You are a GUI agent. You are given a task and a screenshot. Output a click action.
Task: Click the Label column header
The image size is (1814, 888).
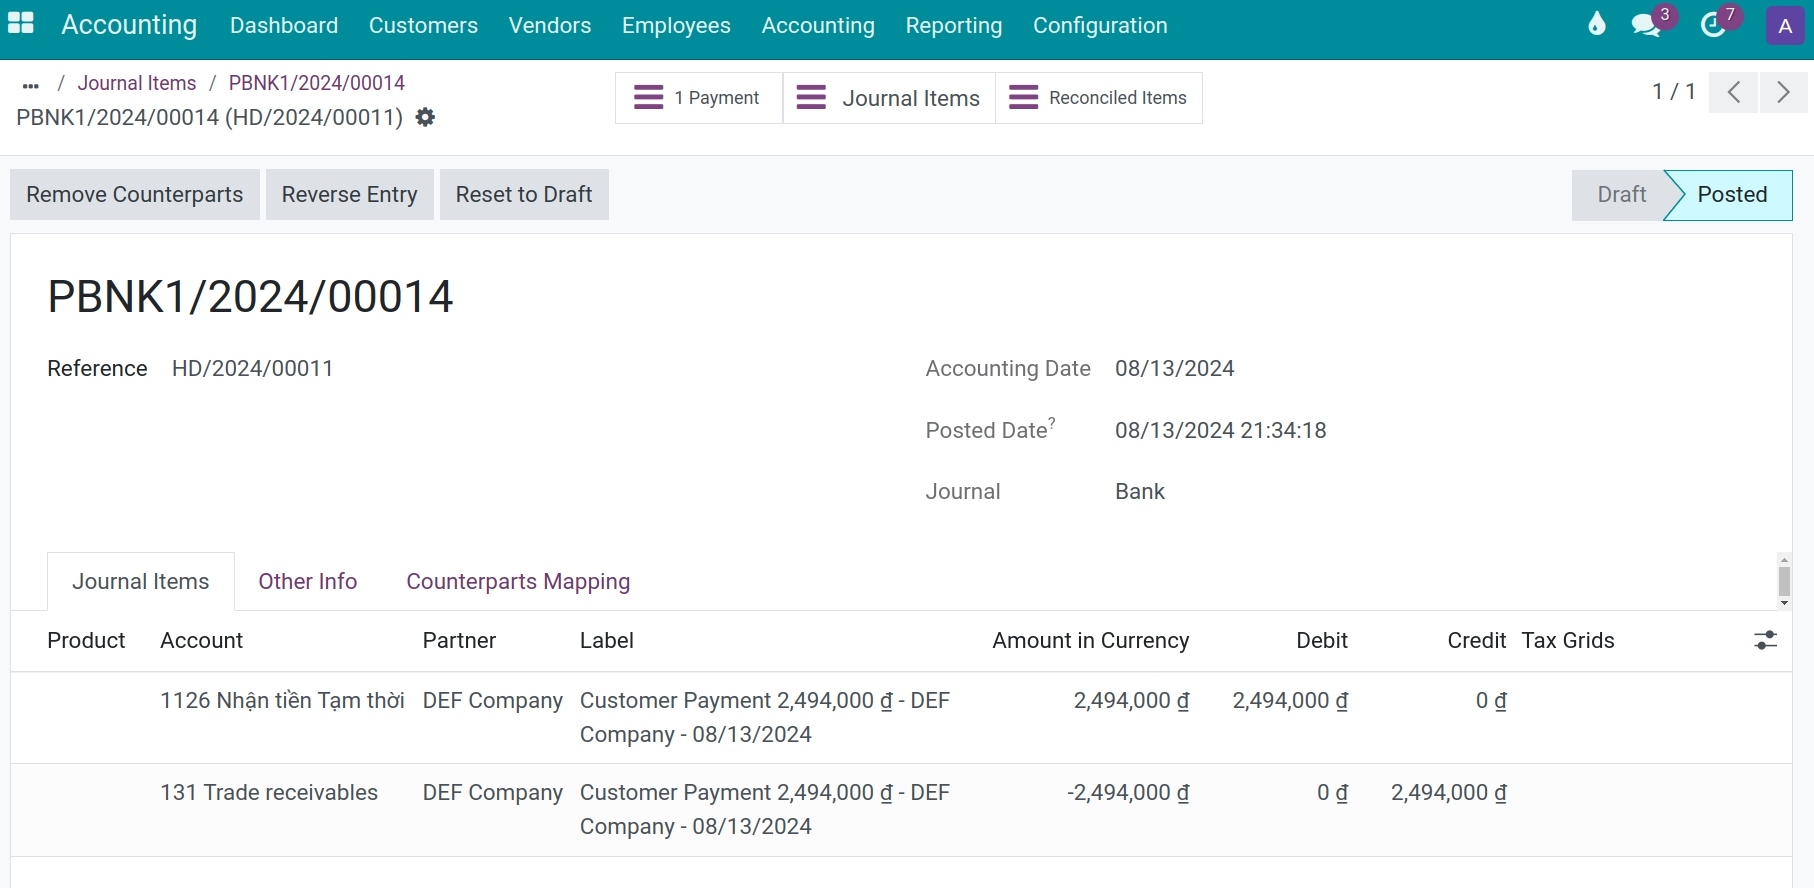pyautogui.click(x=607, y=640)
